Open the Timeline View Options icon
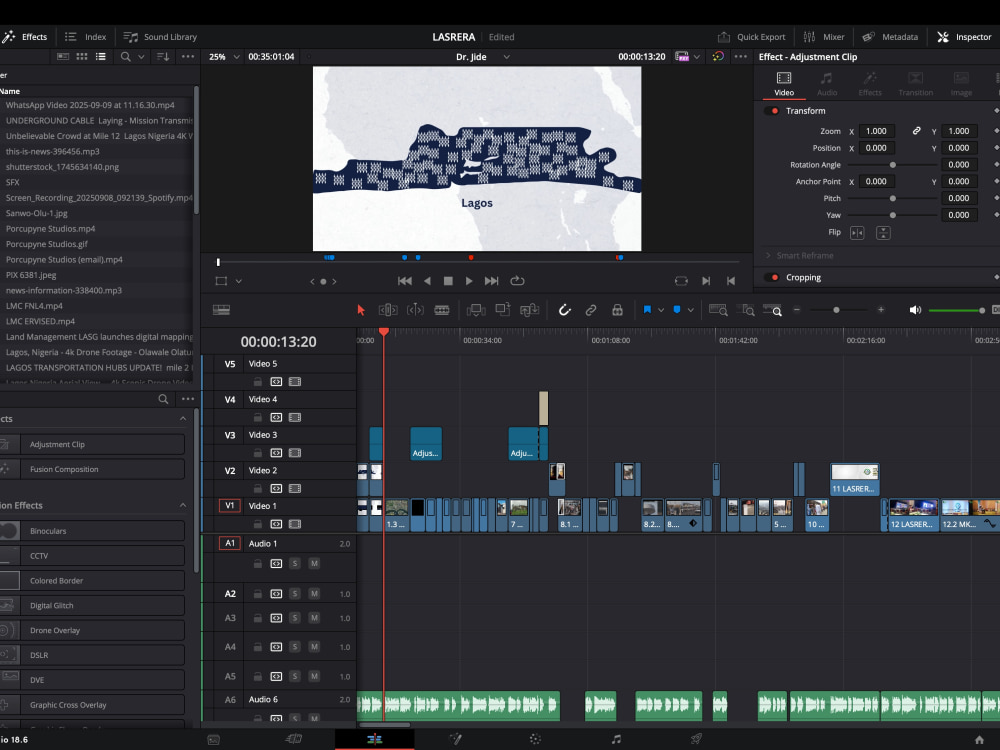Screen dimensions: 1000x750 (x=221, y=310)
